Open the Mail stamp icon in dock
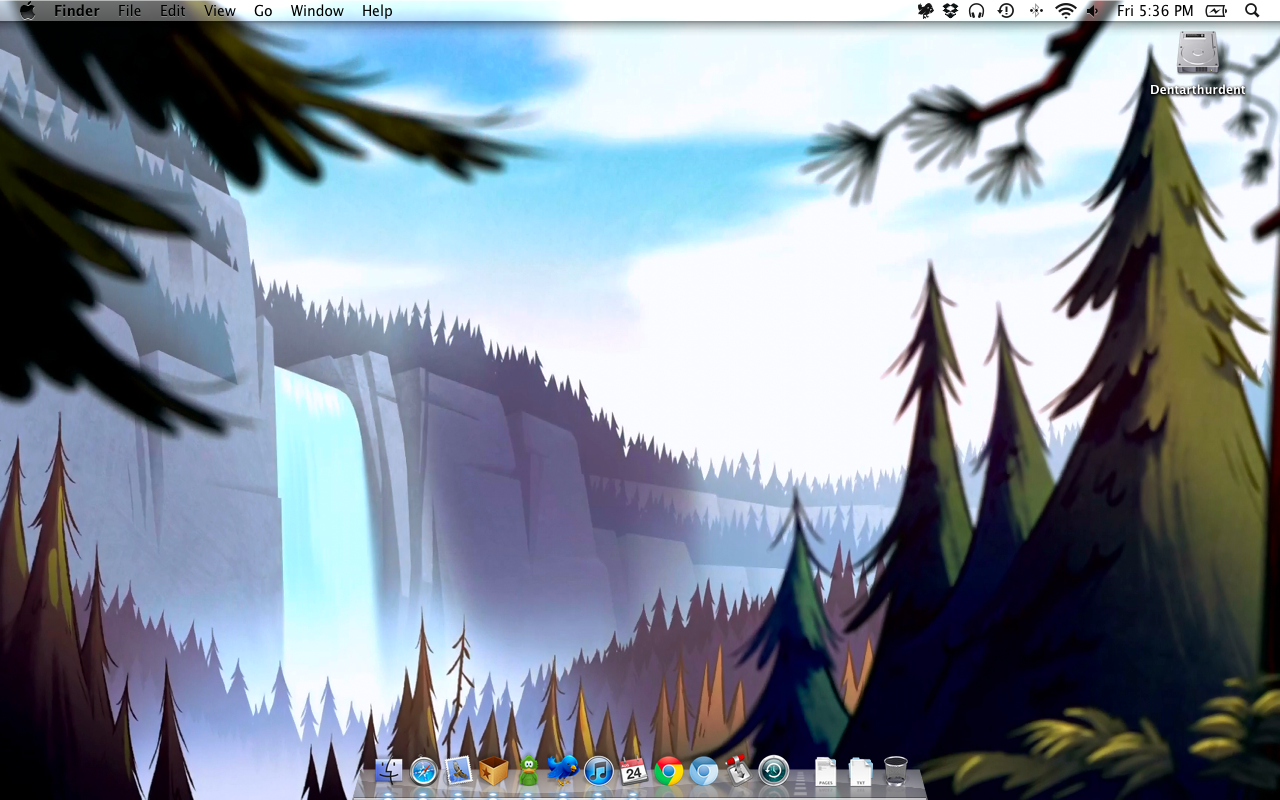The width and height of the screenshot is (1280, 800). click(459, 770)
